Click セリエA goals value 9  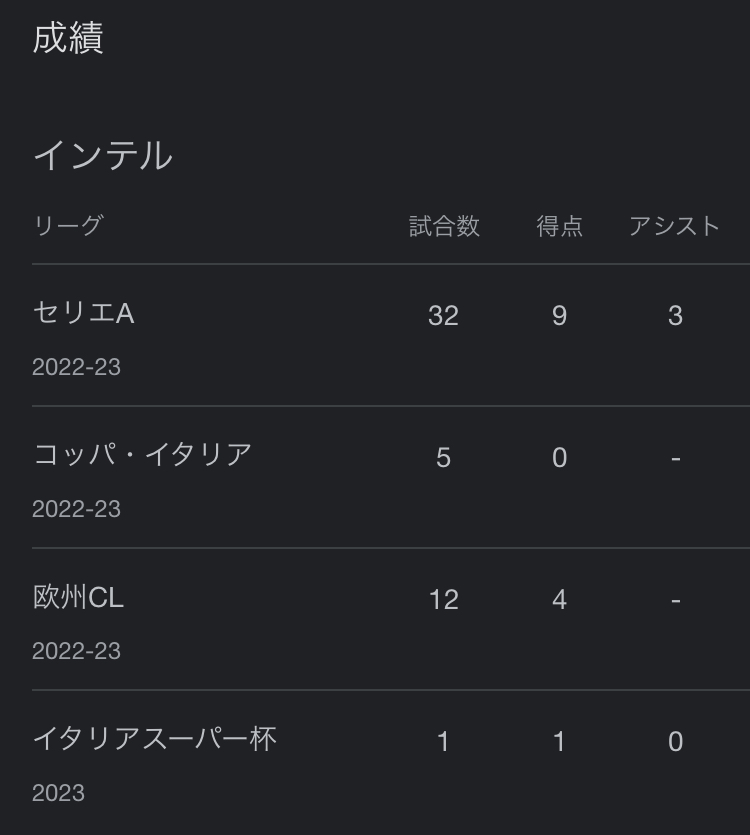tap(559, 316)
